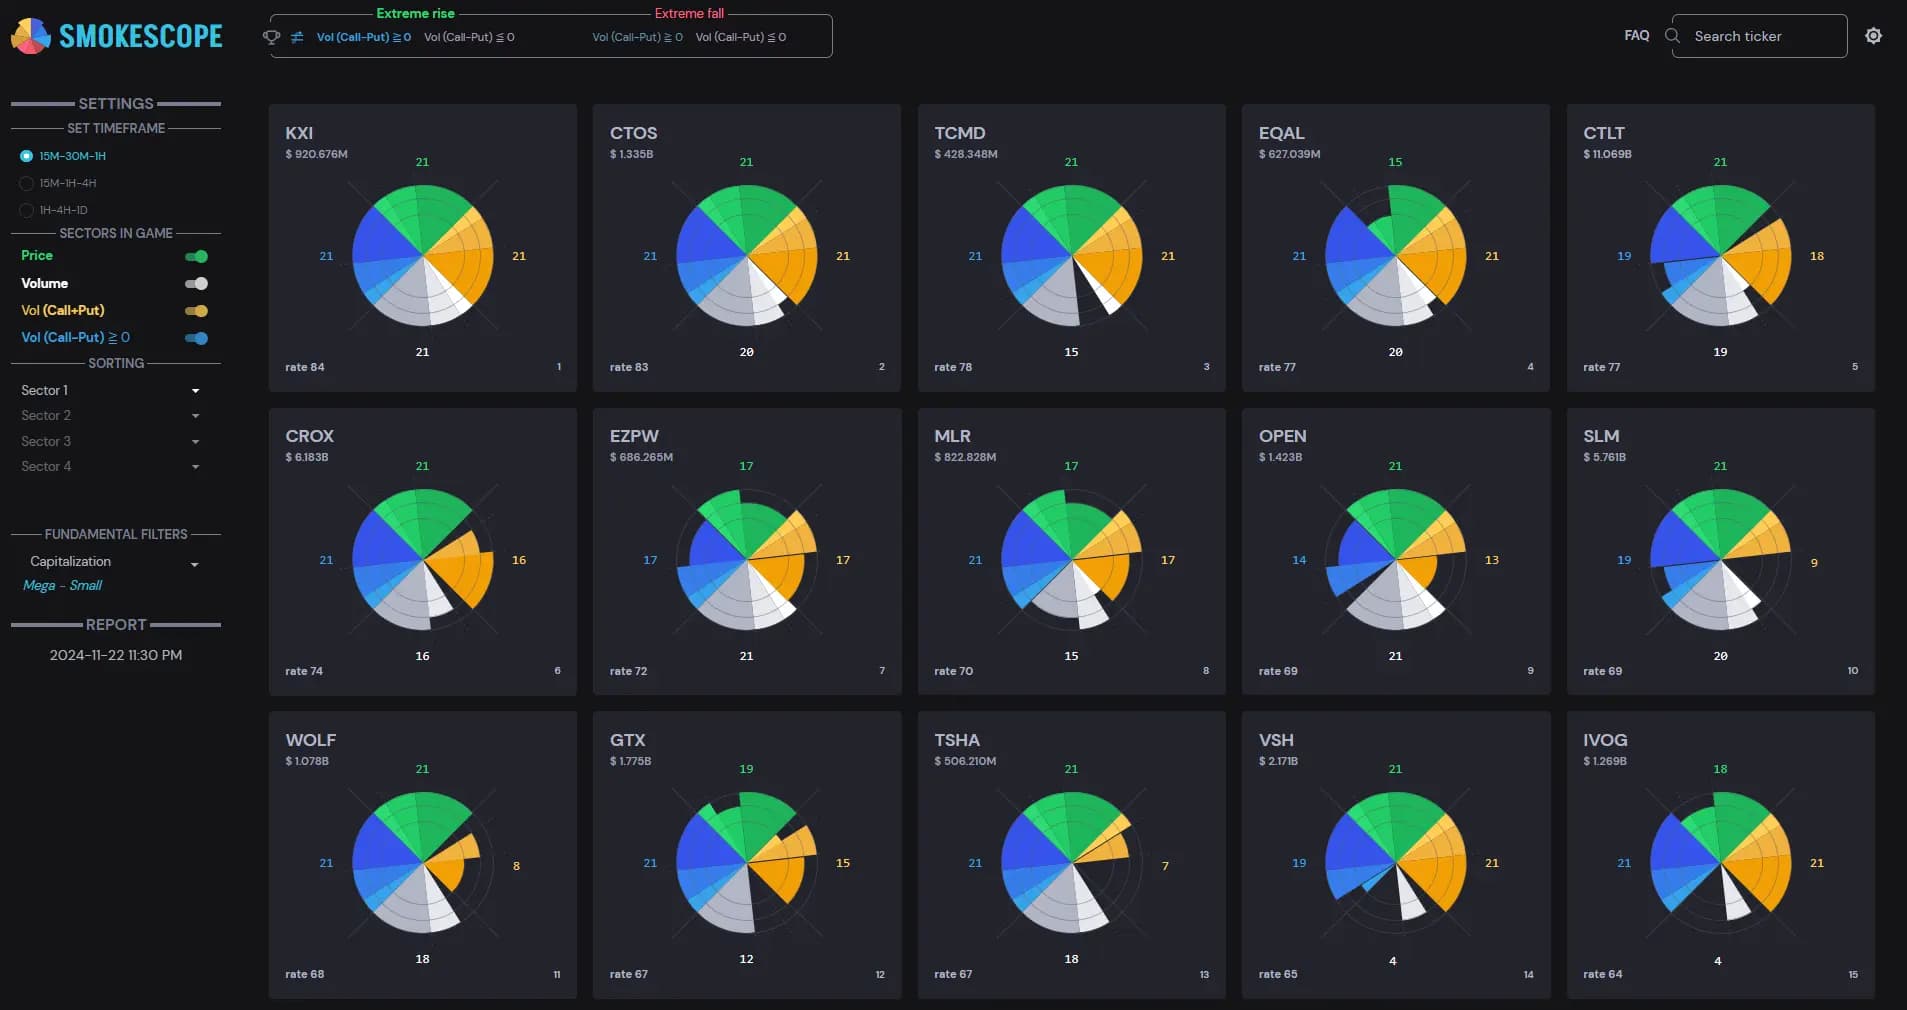Viewport: 1907px width, 1010px height.
Task: Open the VSH radial chart
Action: point(1395,863)
